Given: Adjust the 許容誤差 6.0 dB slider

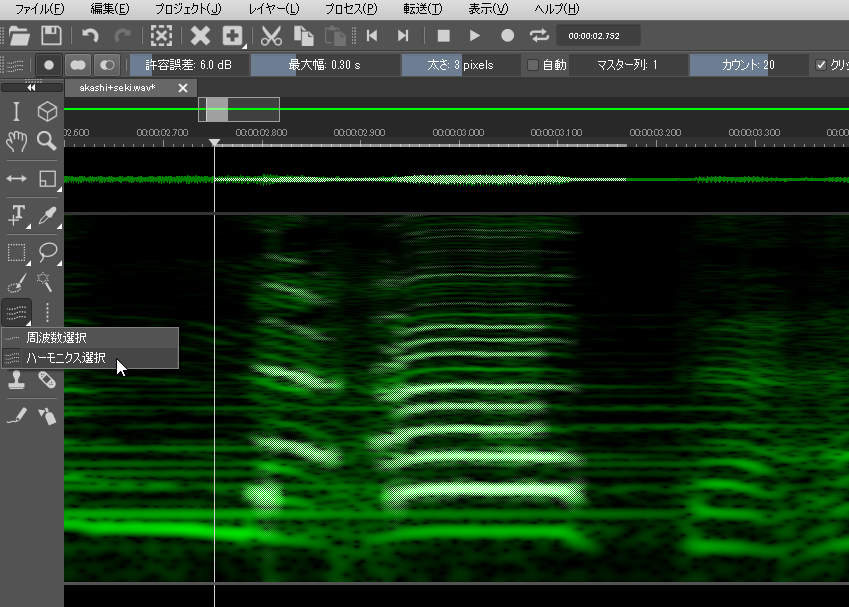Looking at the screenshot, I should click(188, 65).
